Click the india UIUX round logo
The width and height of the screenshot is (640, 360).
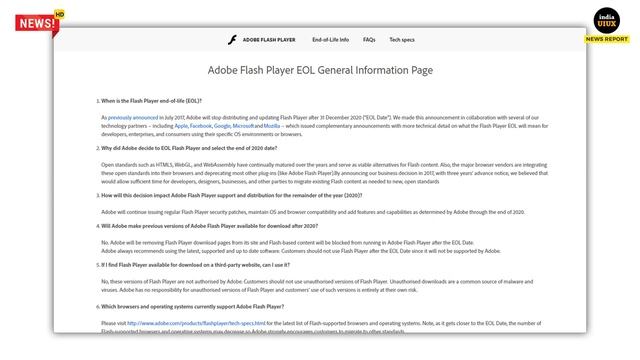coord(607,20)
